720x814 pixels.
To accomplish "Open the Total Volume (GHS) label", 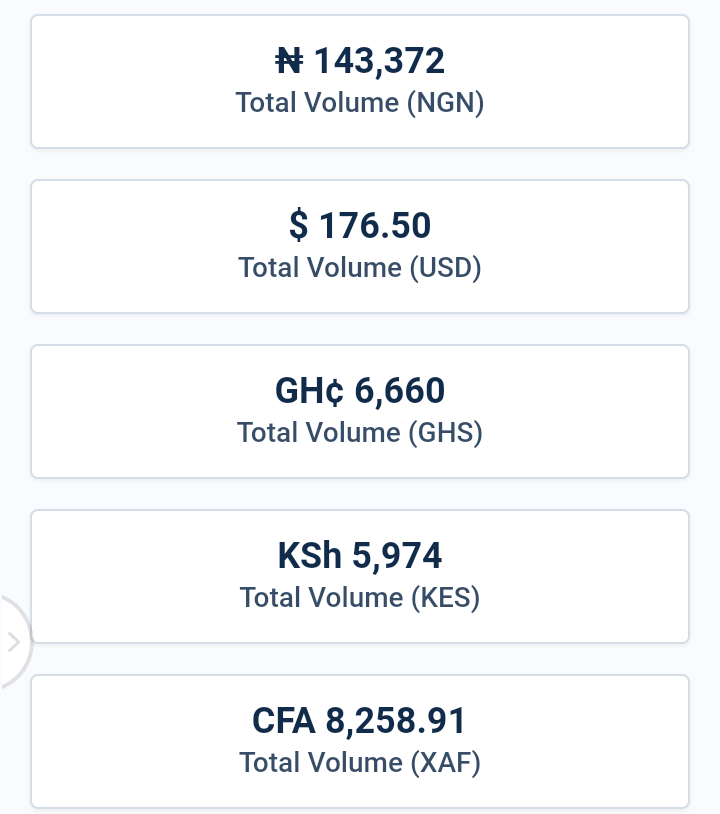I will 360,432.
